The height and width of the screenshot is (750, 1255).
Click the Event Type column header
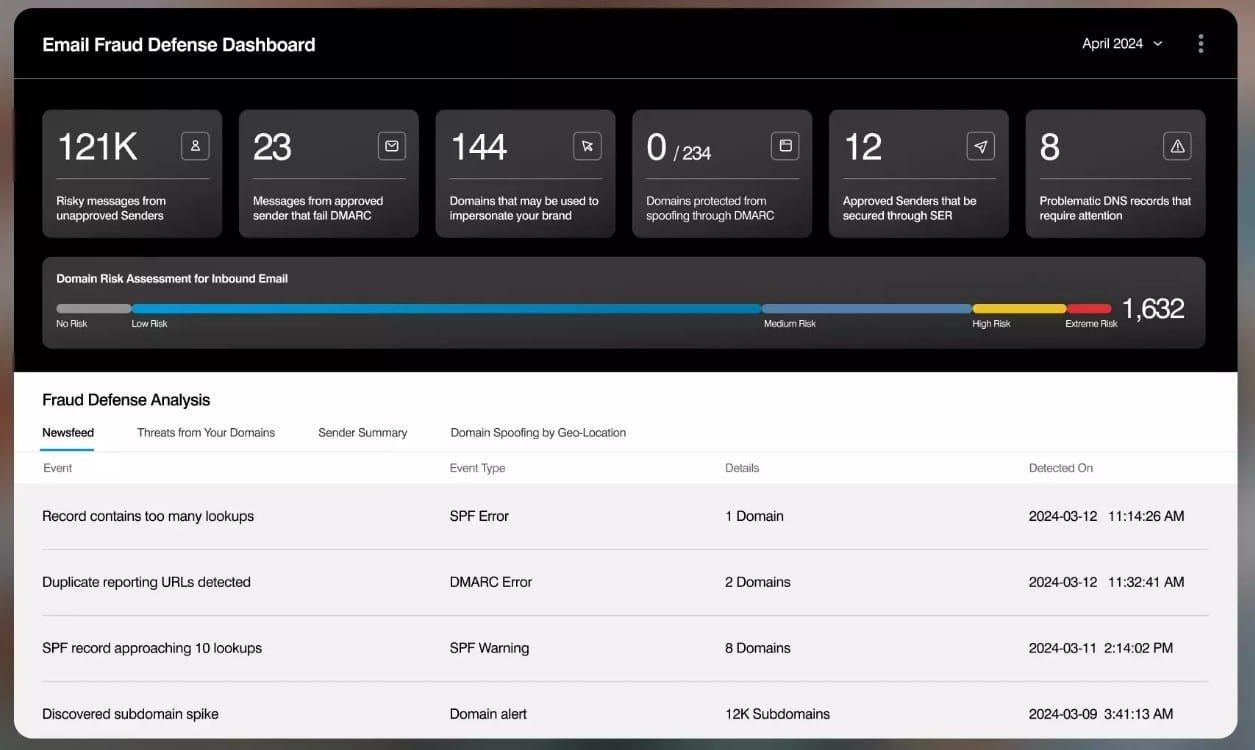477,467
